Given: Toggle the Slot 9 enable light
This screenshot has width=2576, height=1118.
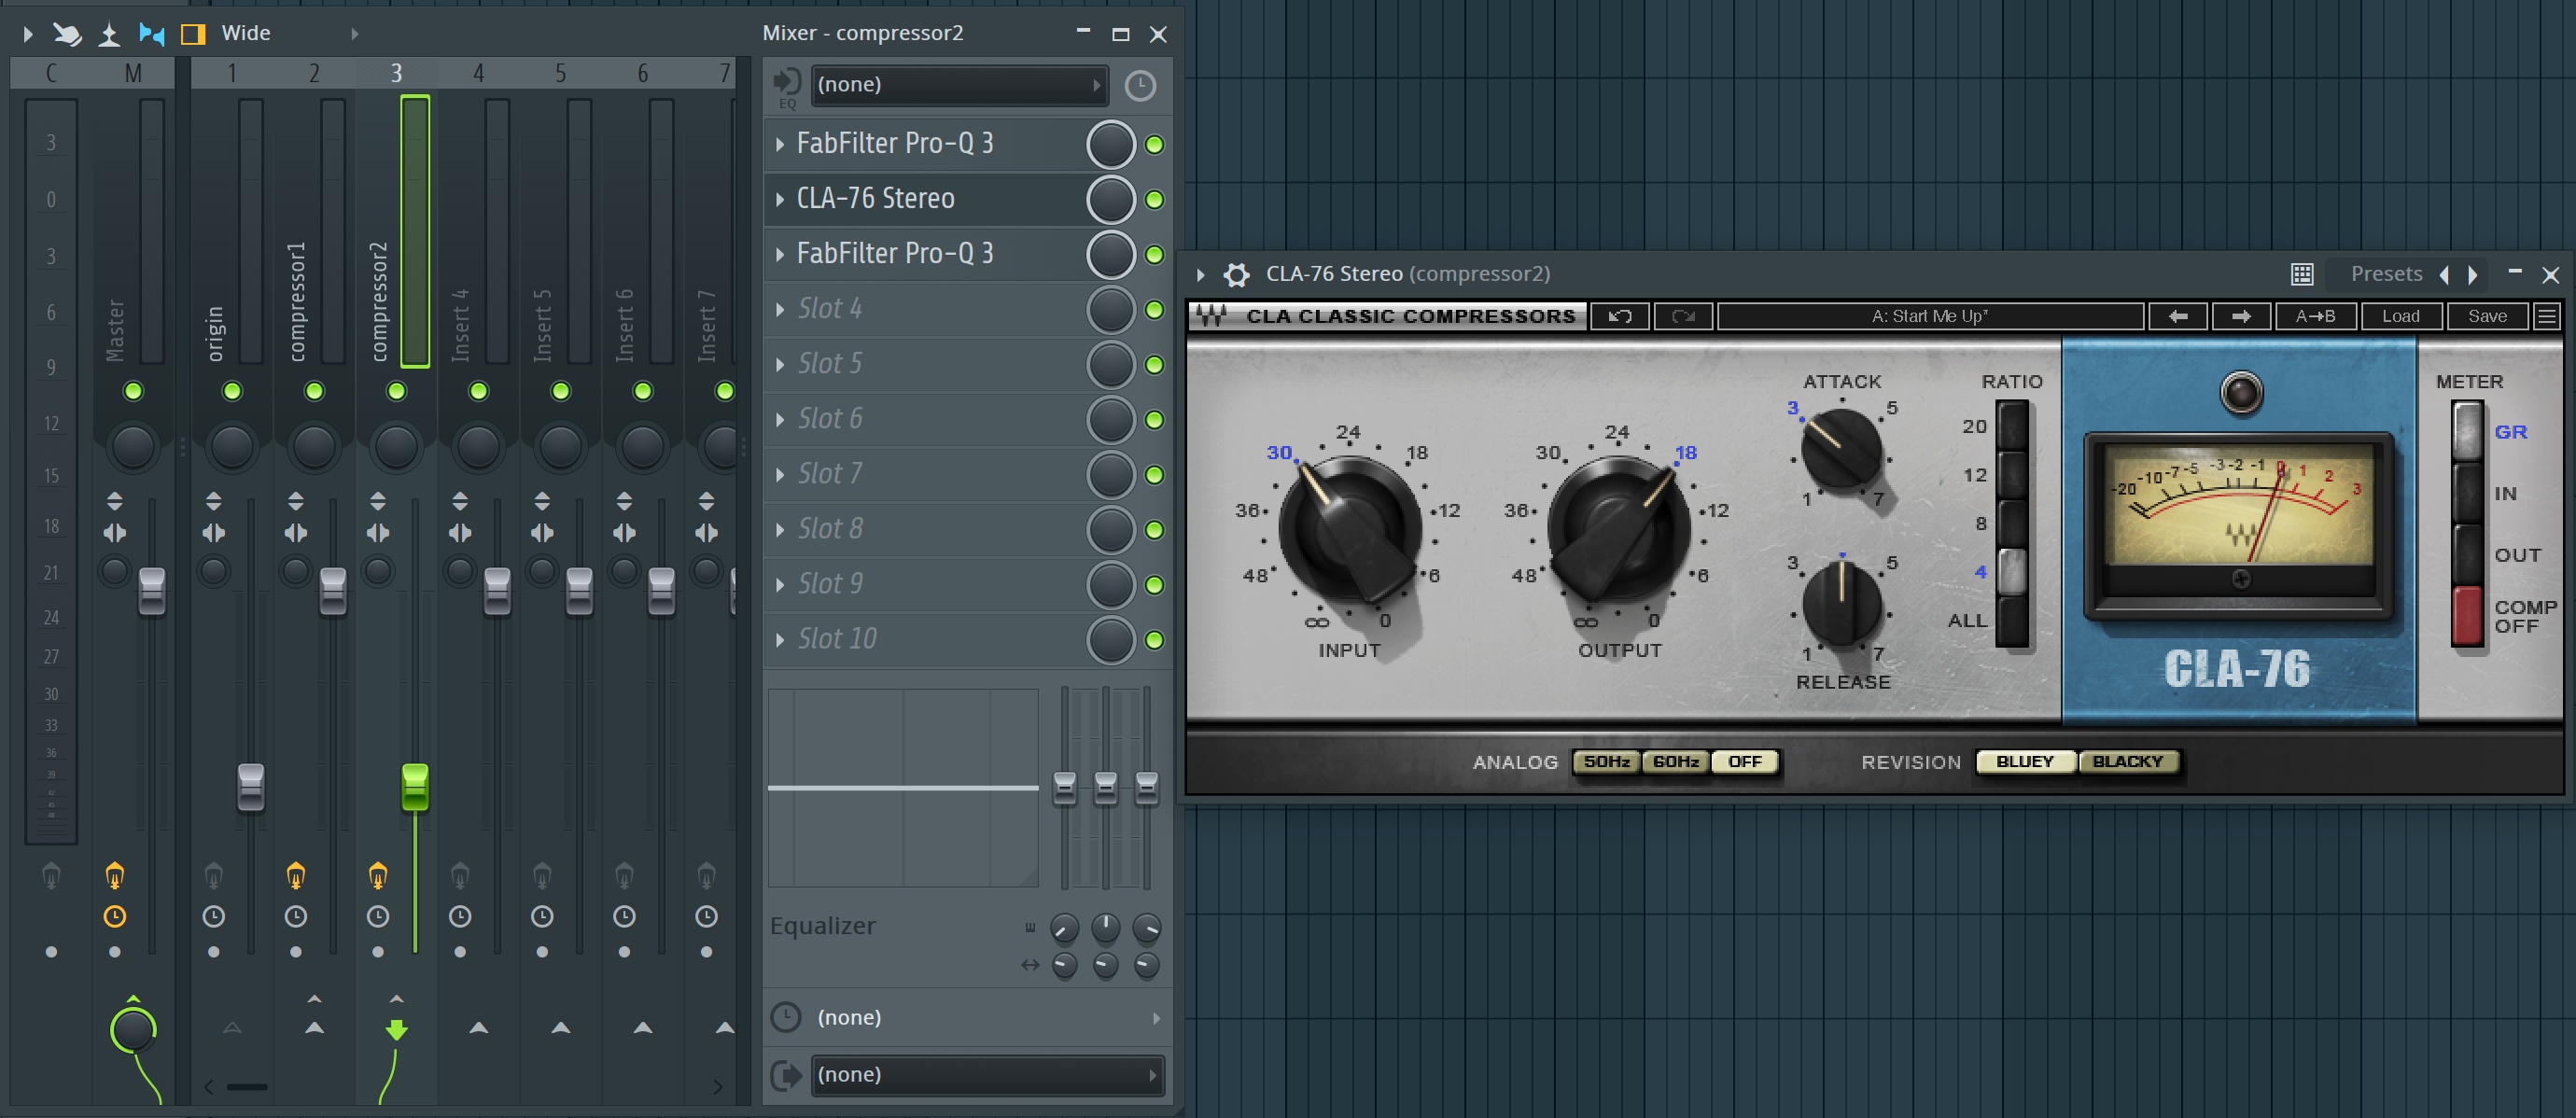Looking at the screenshot, I should click(1154, 585).
